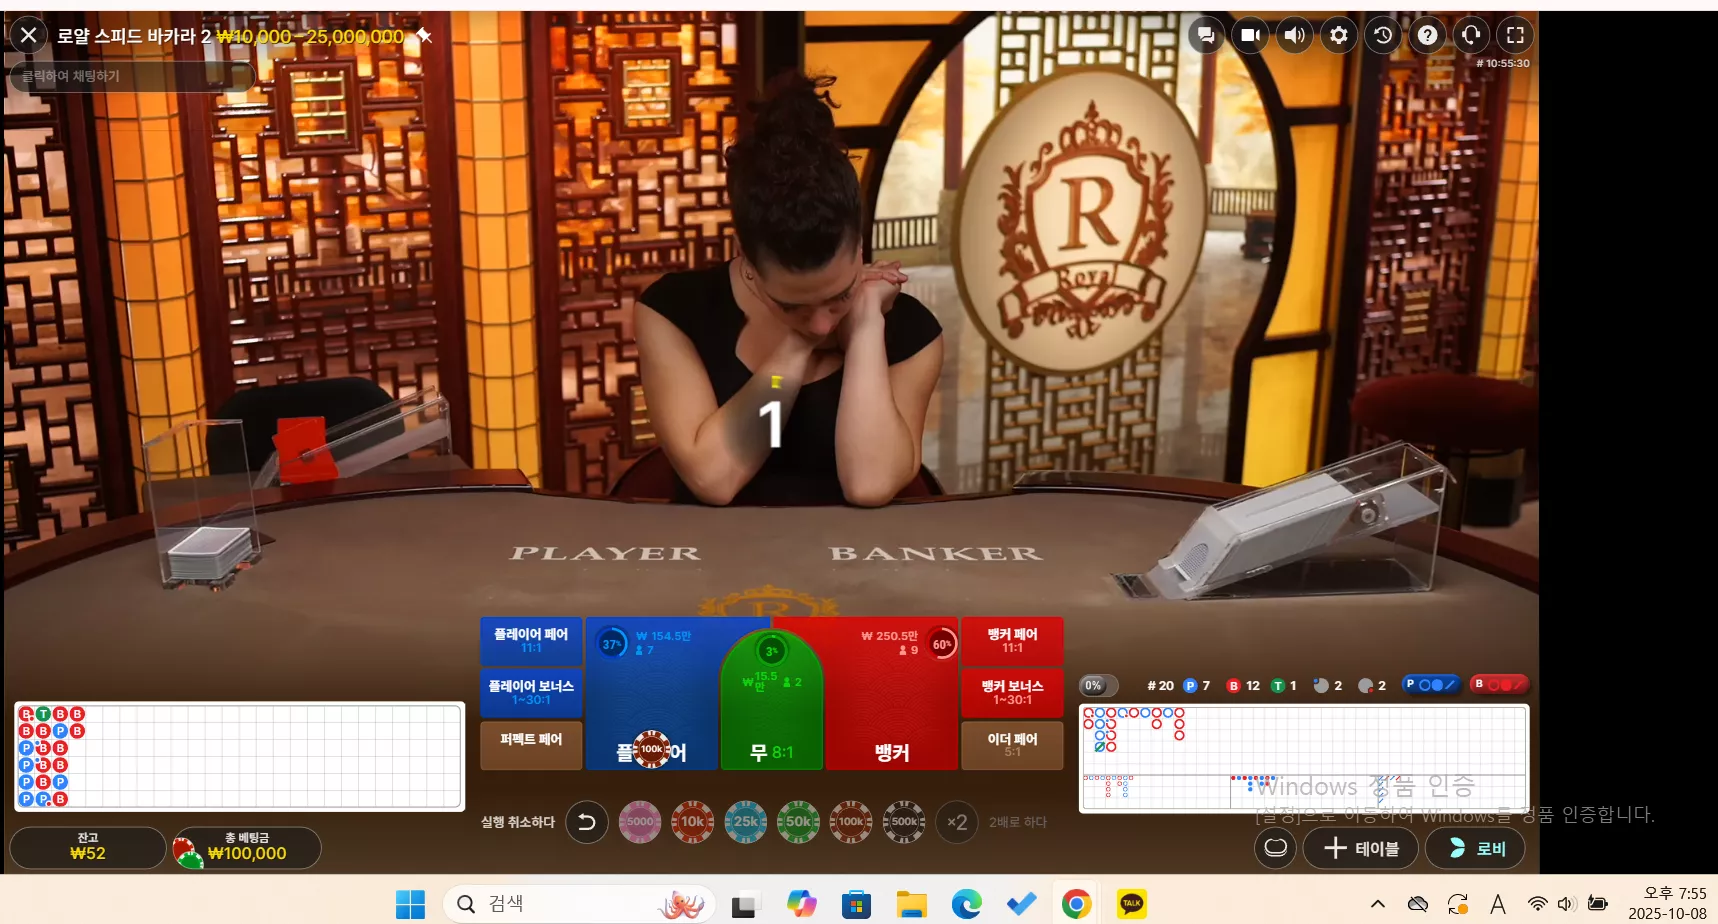Bet on Perfect Pair
Image resolution: width=1718 pixels, height=924 pixels.
[531, 745]
